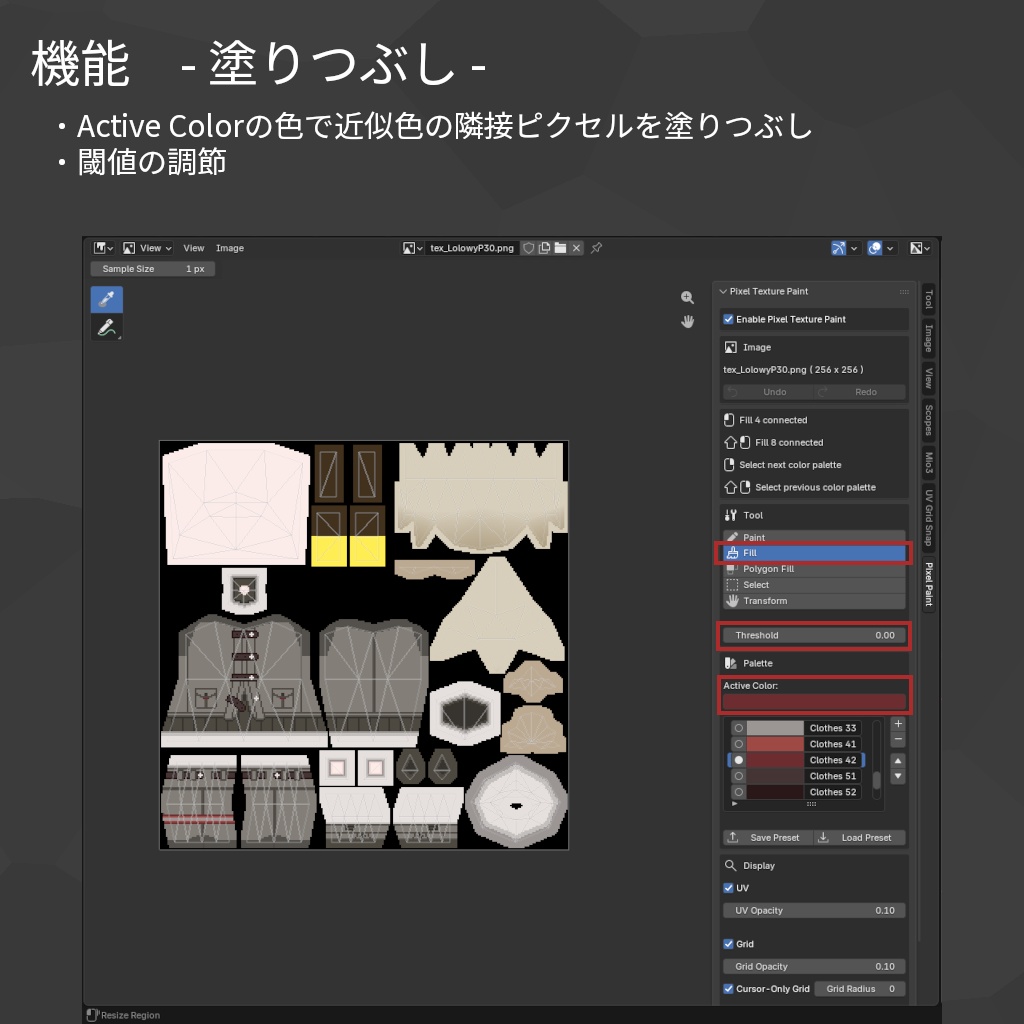
Task: Toggle the pin image icon
Action: [596, 248]
